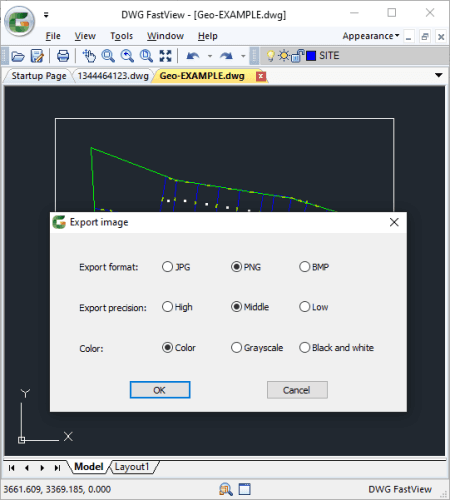Viewport: 450px width, 500px height.
Task: Jump to last layout tab arrow
Action: (57, 468)
